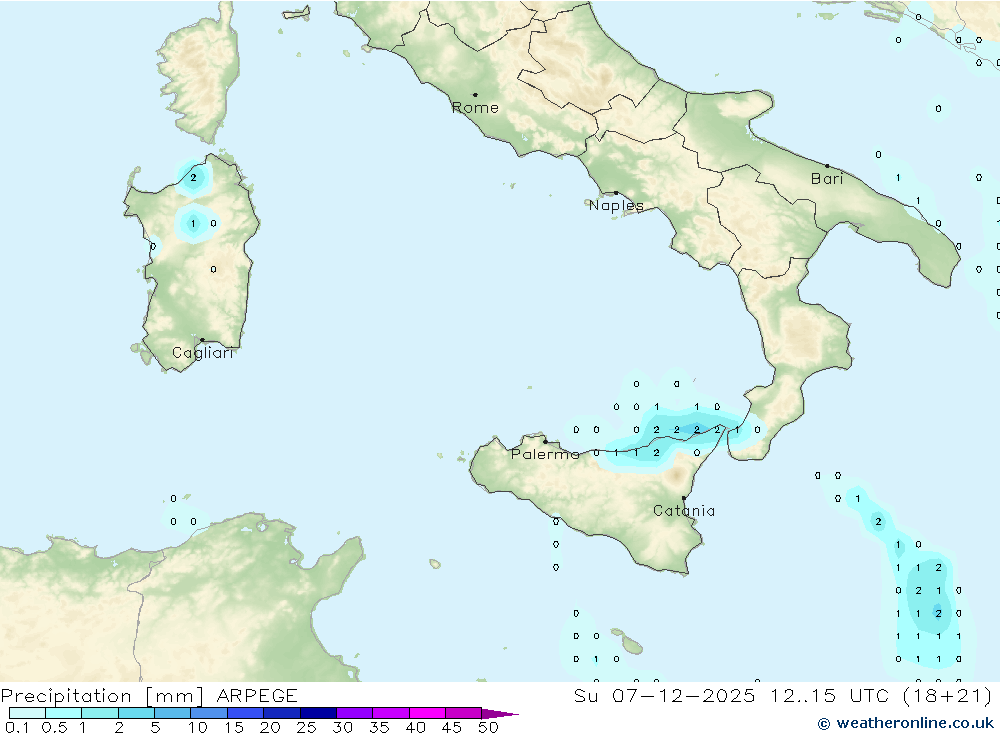Screen dimensions: 1000x733
Task: Click the "Precipitation [mm]" title text
Action: pyautogui.click(x=103, y=696)
